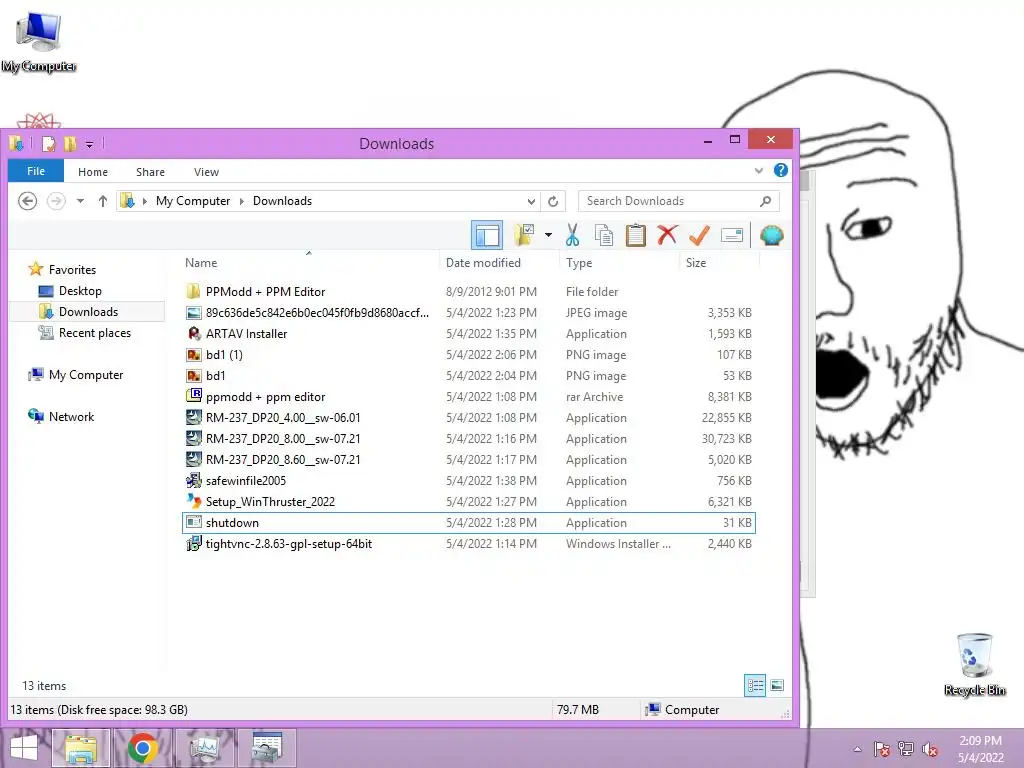The image size is (1024, 768).
Task: Sort by the Type column header
Action: coord(579,263)
